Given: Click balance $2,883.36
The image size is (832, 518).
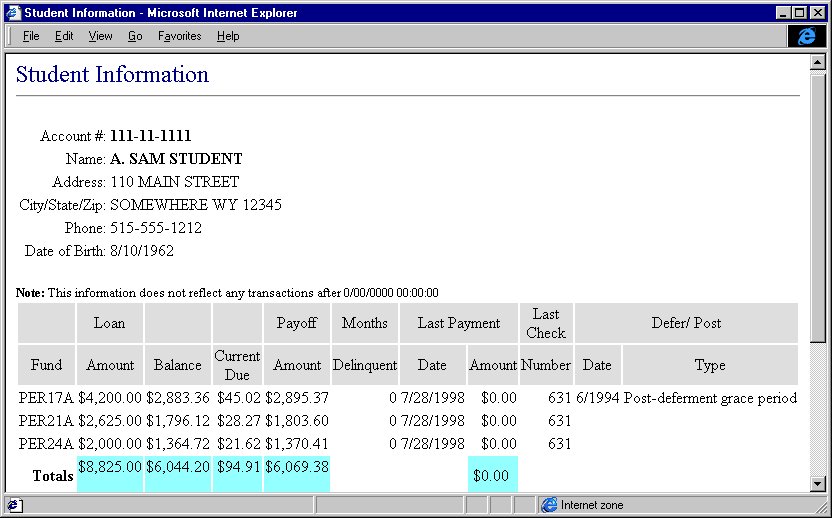Looking at the screenshot, I should point(178,398).
